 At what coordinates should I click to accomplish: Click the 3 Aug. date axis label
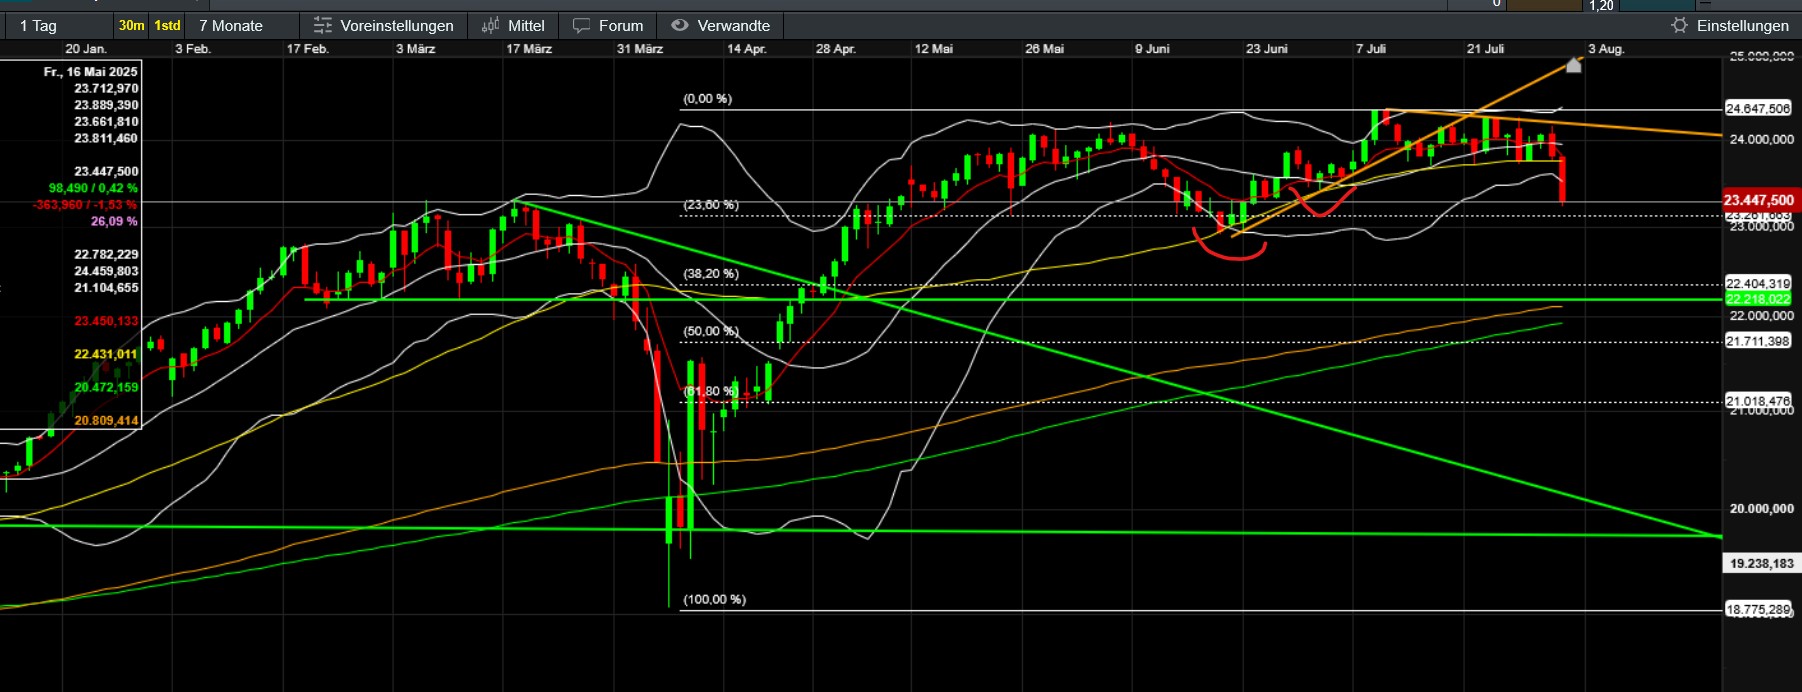[1606, 48]
